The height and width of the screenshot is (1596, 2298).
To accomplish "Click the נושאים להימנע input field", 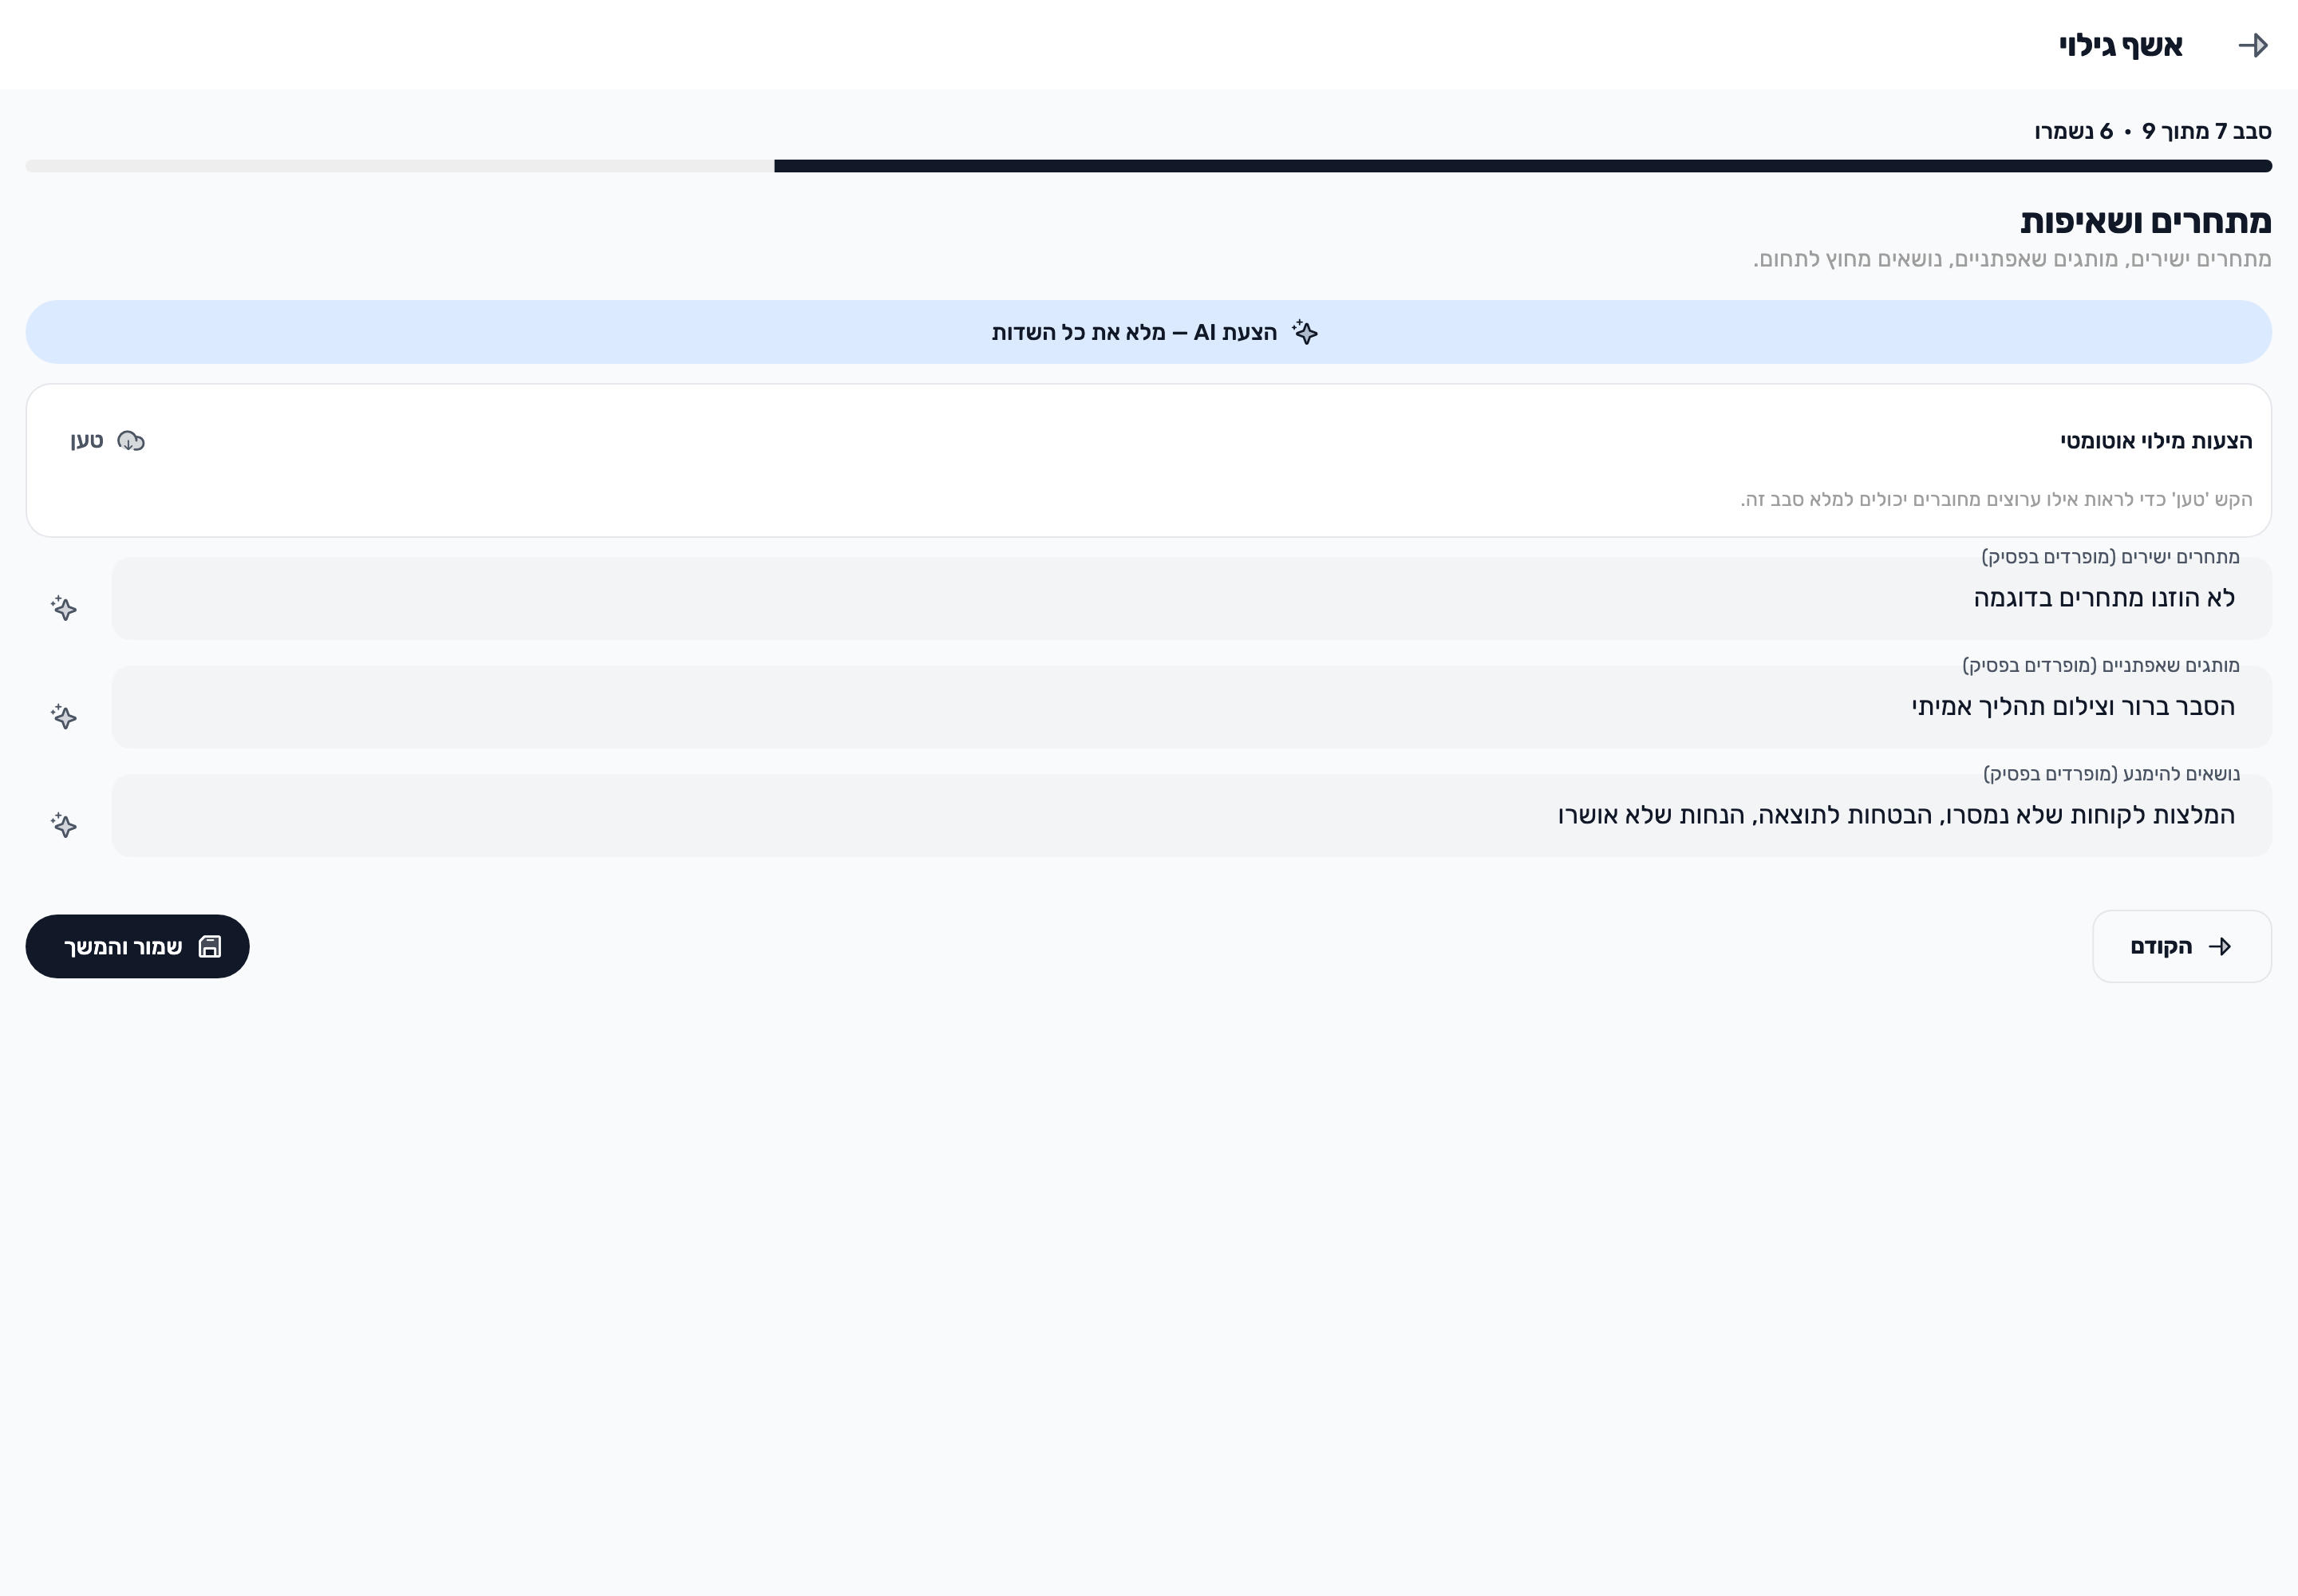I will tap(1192, 815).
